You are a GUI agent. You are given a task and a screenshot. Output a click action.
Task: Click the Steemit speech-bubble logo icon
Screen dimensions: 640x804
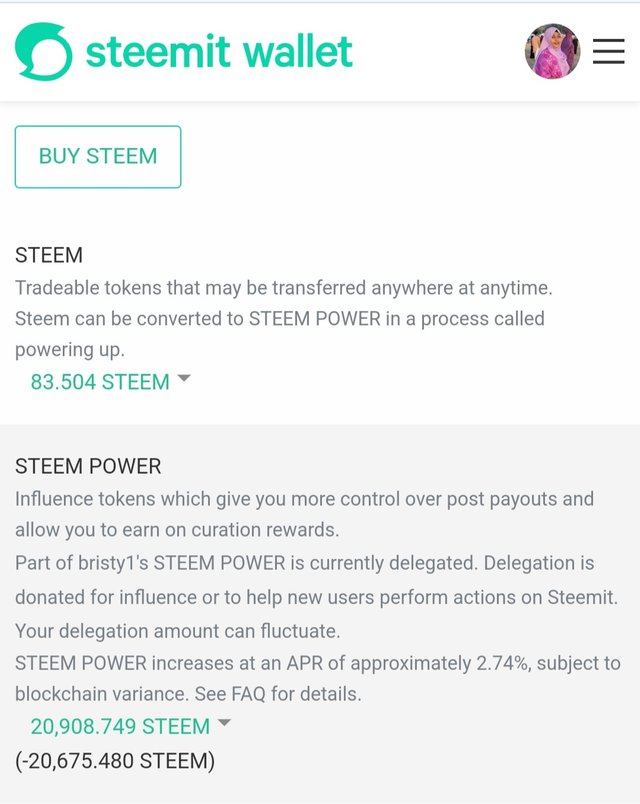44,51
